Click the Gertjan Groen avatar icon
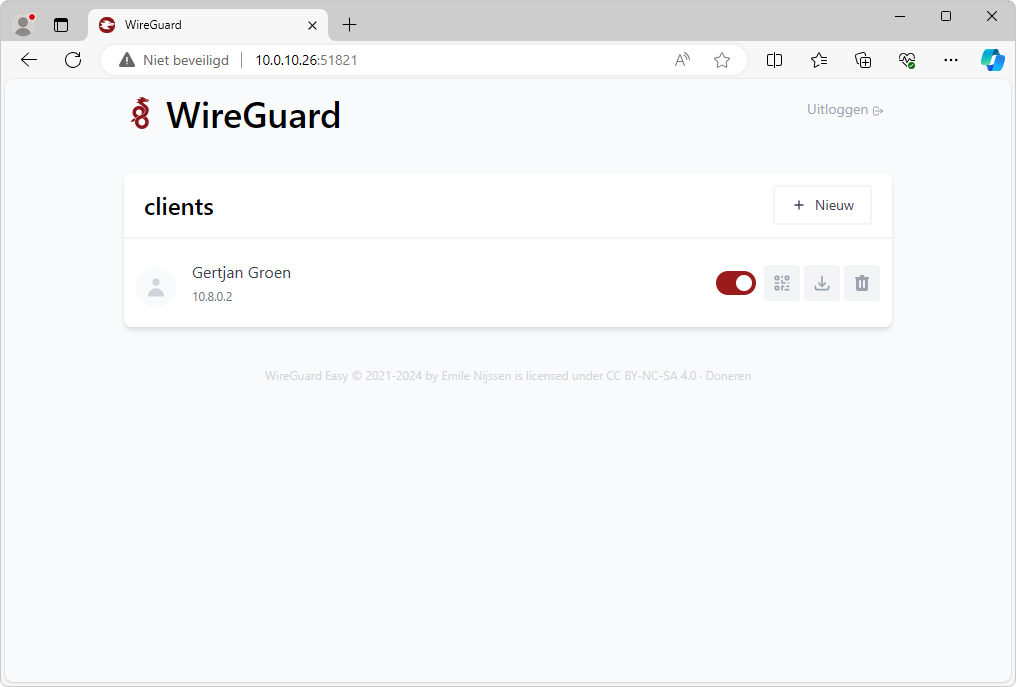Screen dimensions: 1016x687 coord(156,287)
